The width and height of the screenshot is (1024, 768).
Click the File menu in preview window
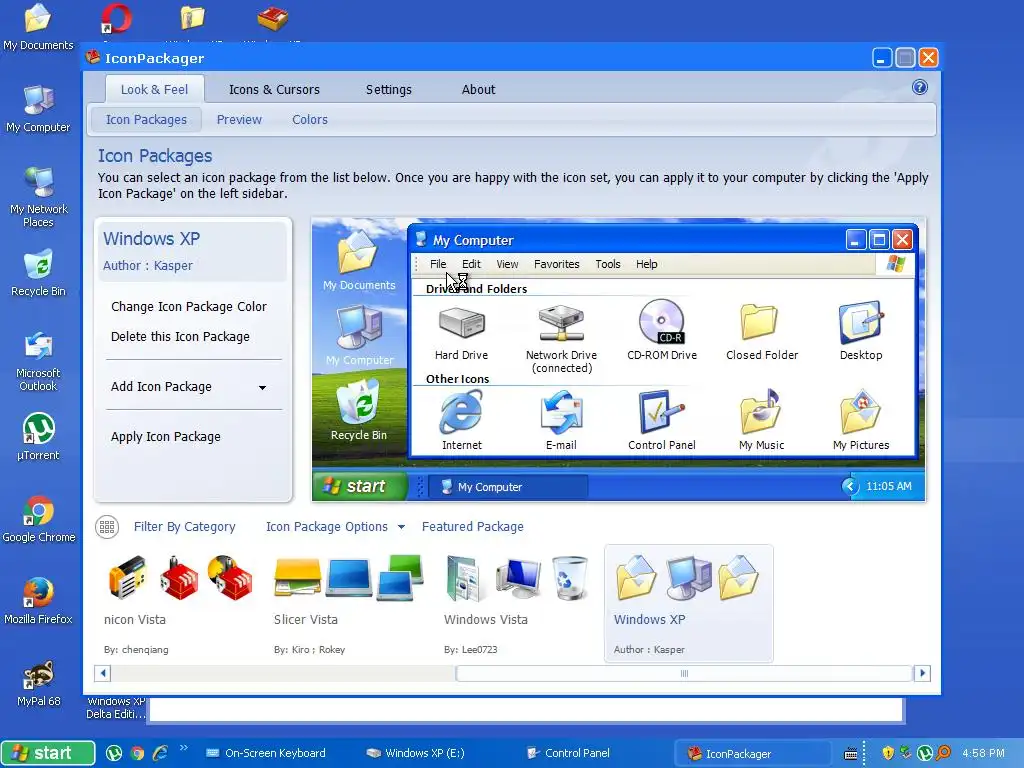438,264
